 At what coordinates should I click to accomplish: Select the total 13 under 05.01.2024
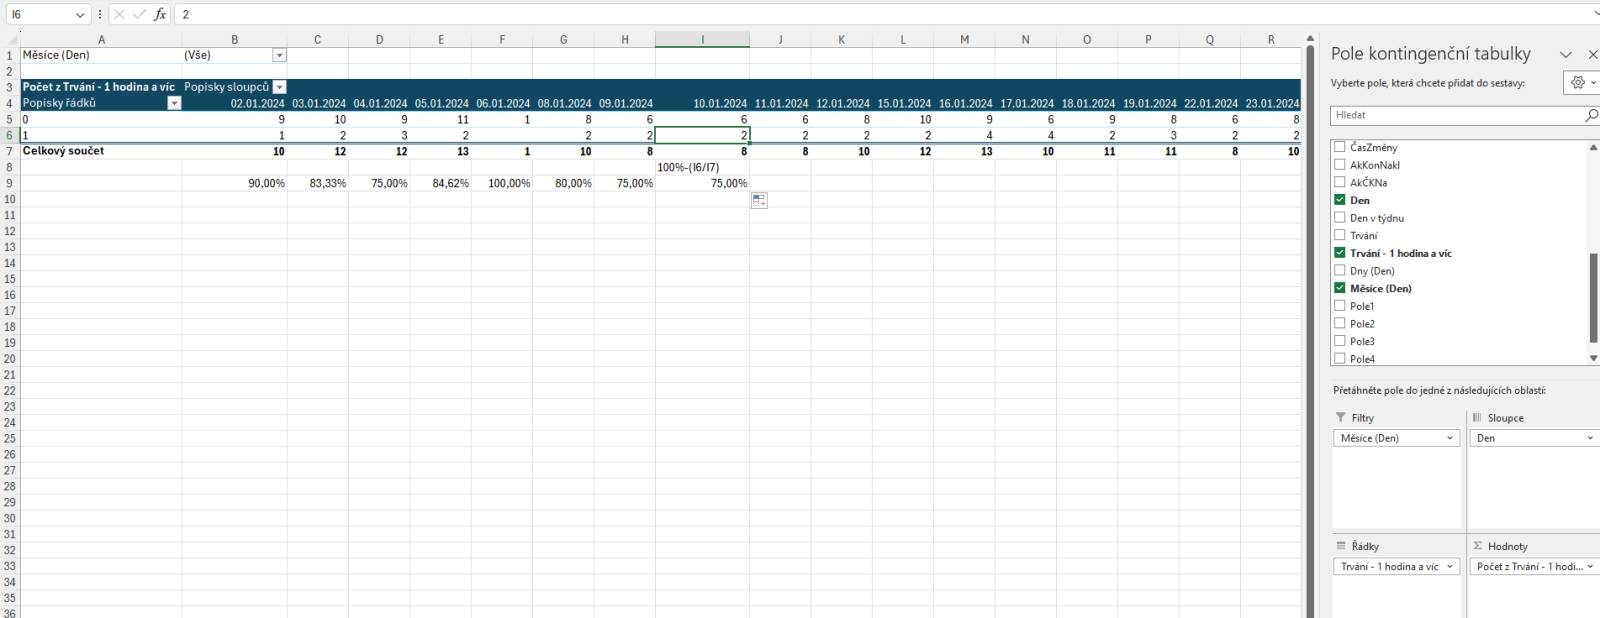point(441,151)
